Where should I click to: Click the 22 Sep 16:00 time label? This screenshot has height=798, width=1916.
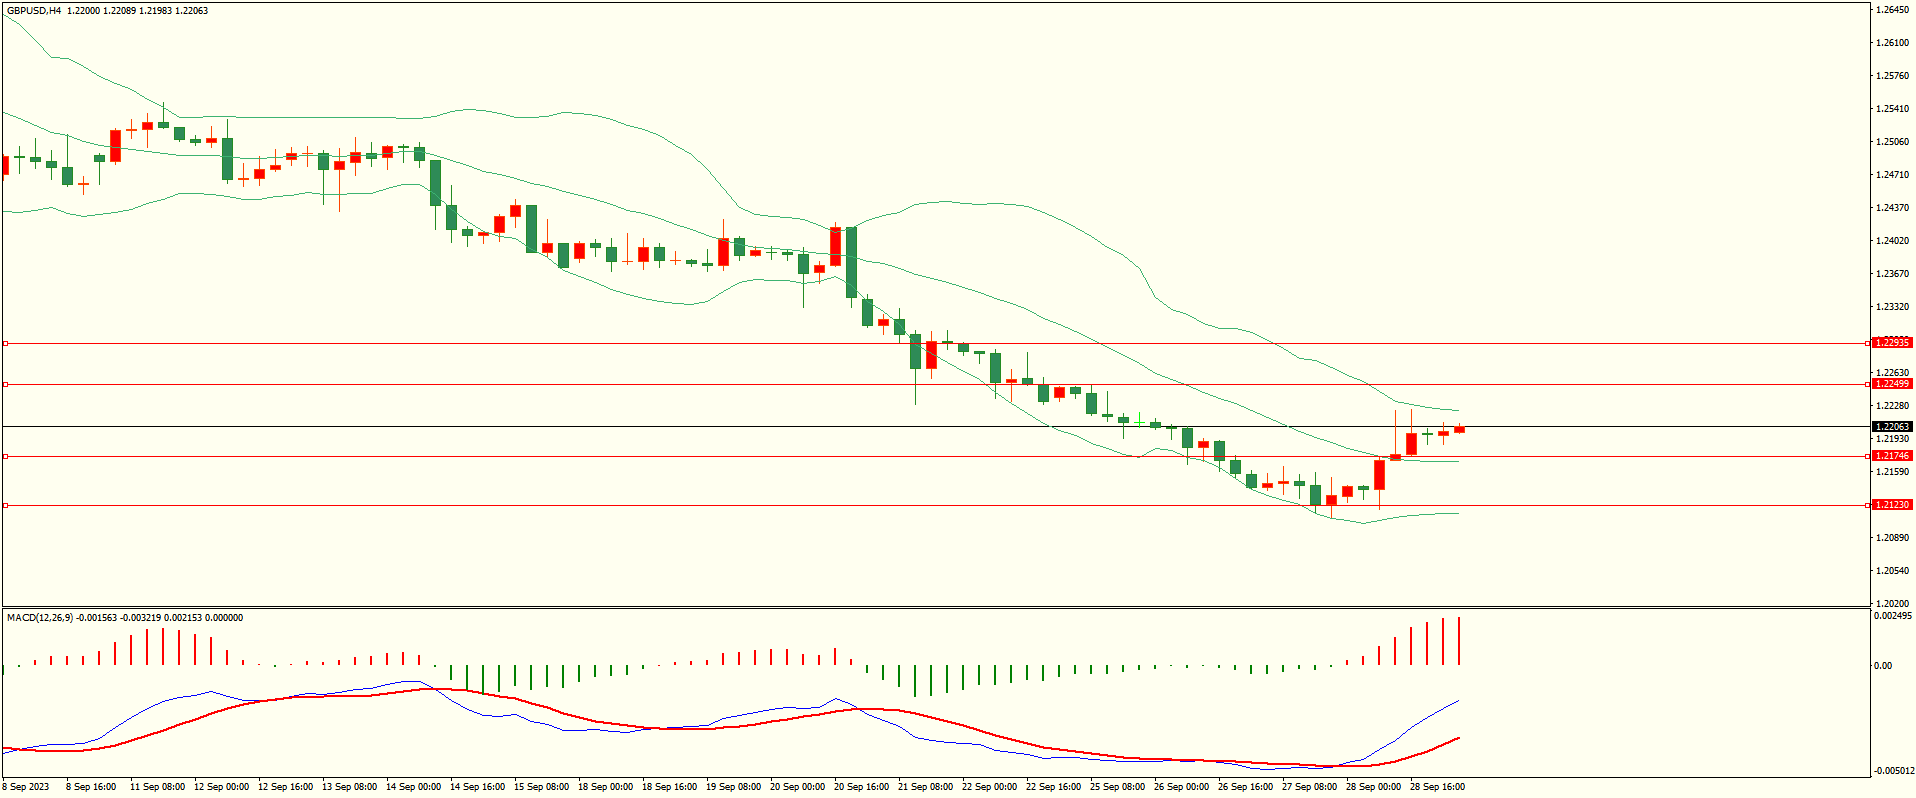1053,787
